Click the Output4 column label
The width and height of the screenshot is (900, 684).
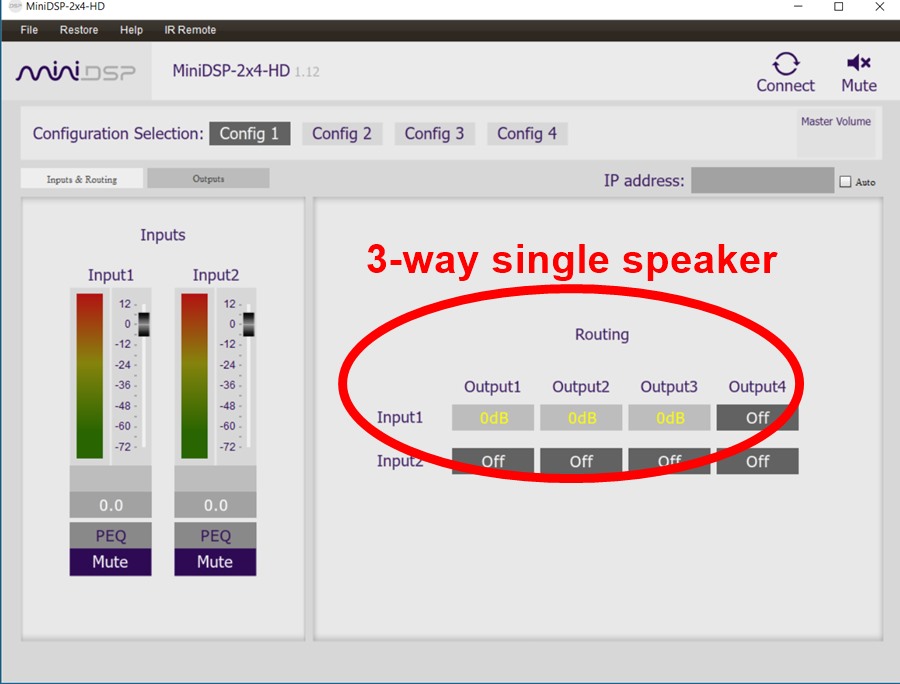(757, 387)
